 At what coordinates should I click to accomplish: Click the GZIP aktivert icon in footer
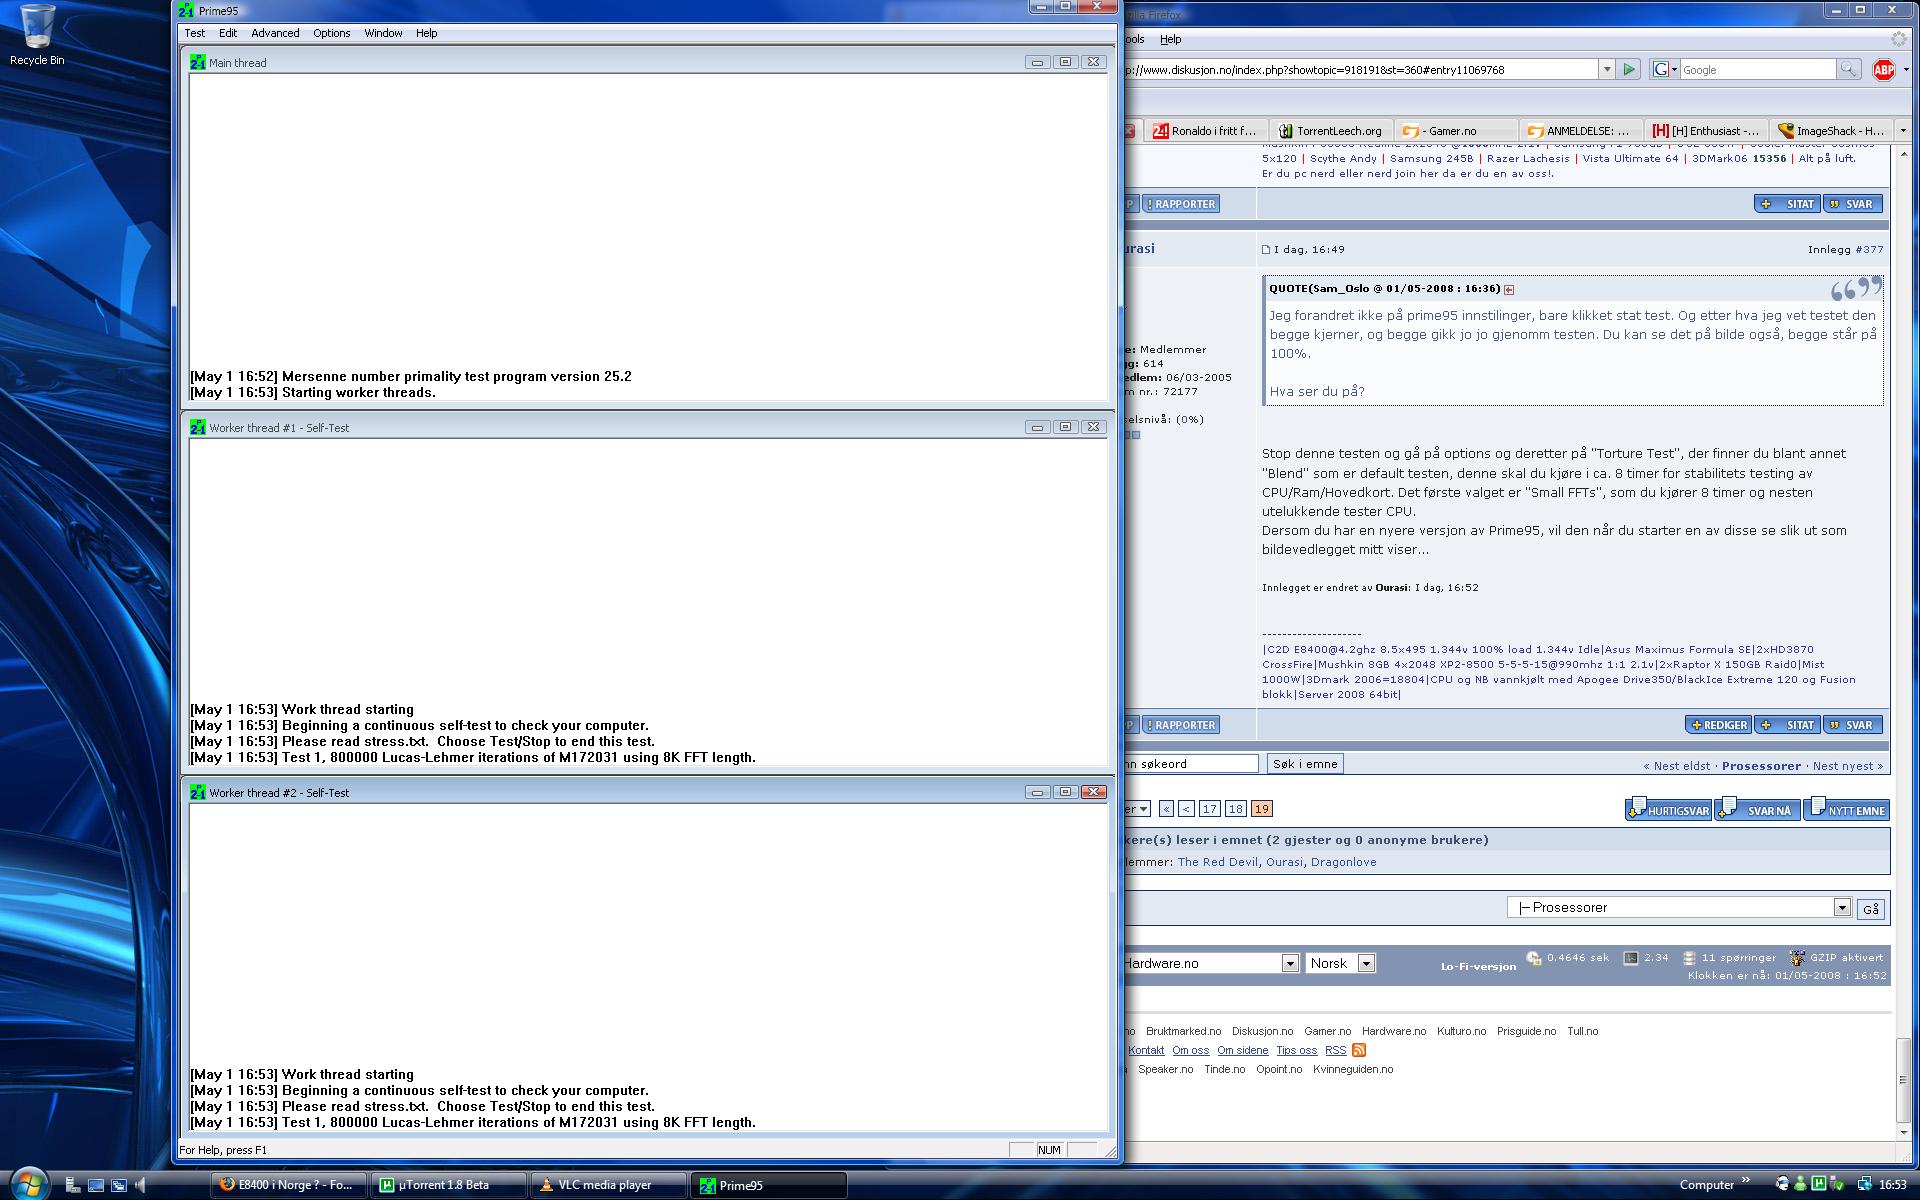click(x=1797, y=958)
